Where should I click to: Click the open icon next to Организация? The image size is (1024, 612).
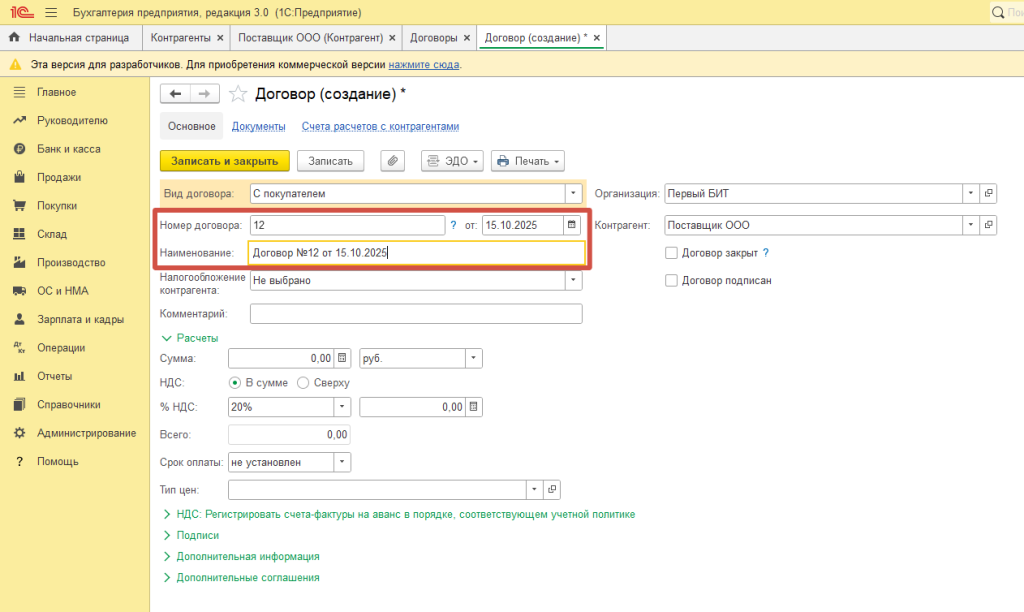coord(989,194)
